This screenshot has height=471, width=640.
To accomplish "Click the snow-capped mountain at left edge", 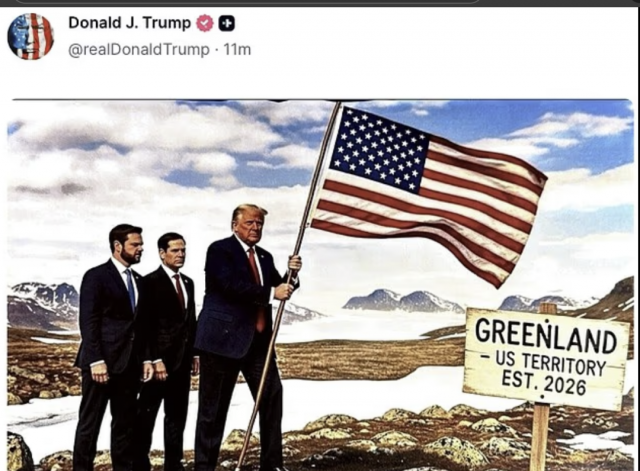I will click(x=43, y=304).
